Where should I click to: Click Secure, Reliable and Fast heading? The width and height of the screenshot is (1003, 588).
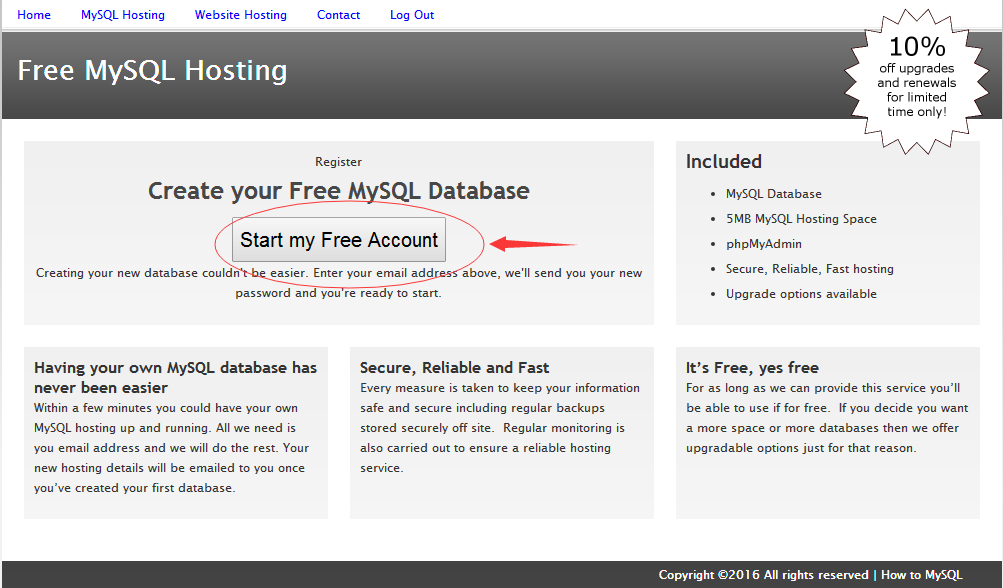pyautogui.click(x=454, y=368)
